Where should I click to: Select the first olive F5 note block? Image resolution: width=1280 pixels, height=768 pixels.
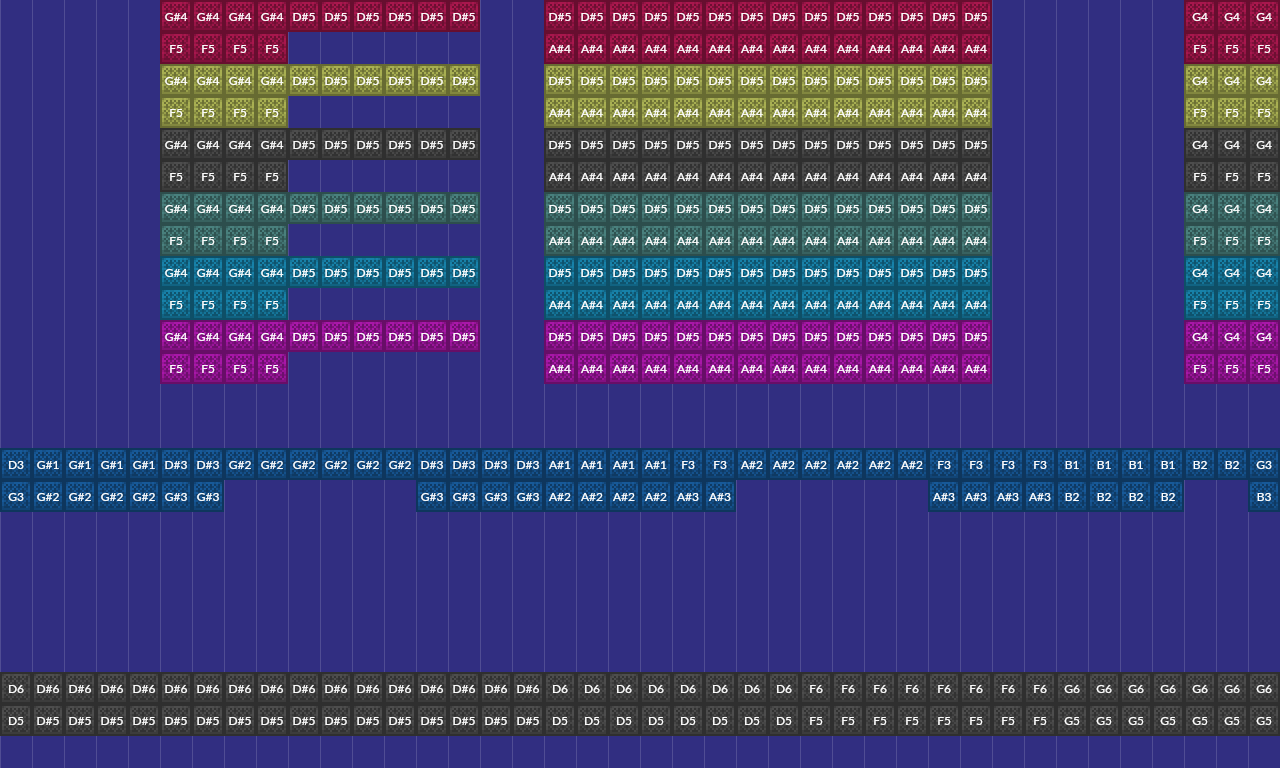coord(176,112)
